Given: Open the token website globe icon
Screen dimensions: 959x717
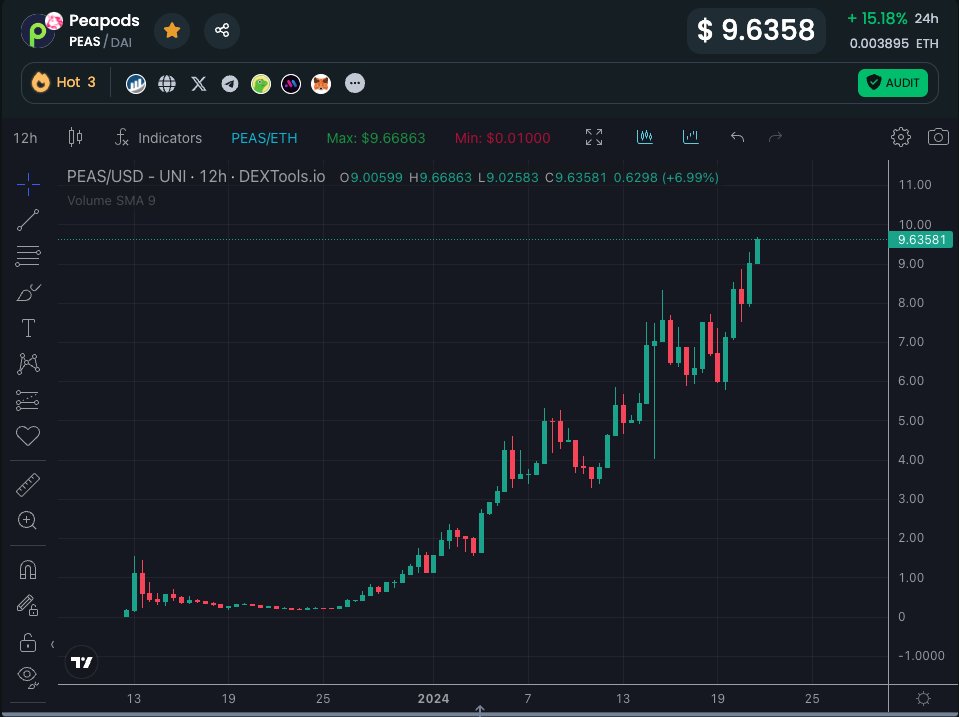Looking at the screenshot, I should point(167,83).
